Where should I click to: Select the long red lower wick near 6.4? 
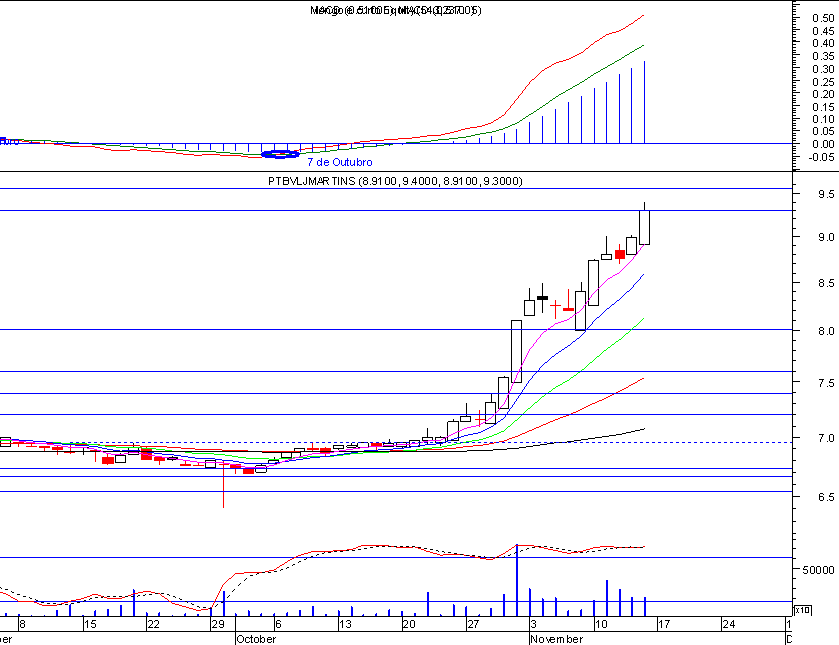pos(223,486)
